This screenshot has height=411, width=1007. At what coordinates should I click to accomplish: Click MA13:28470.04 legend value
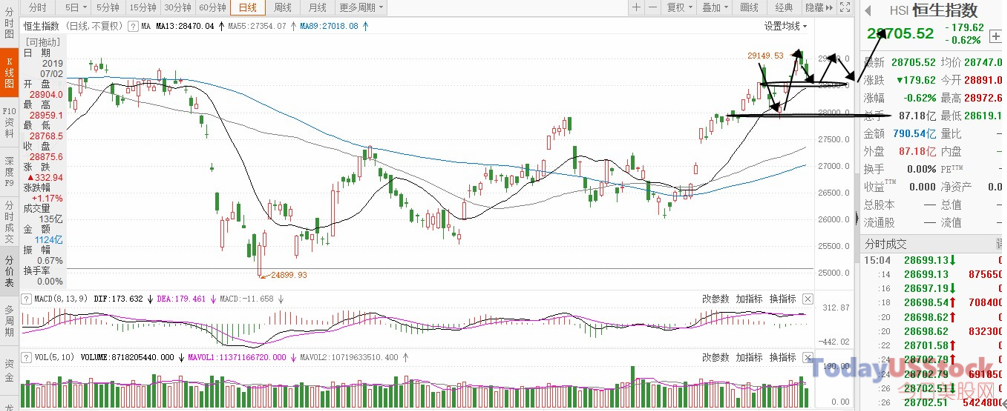click(x=185, y=26)
